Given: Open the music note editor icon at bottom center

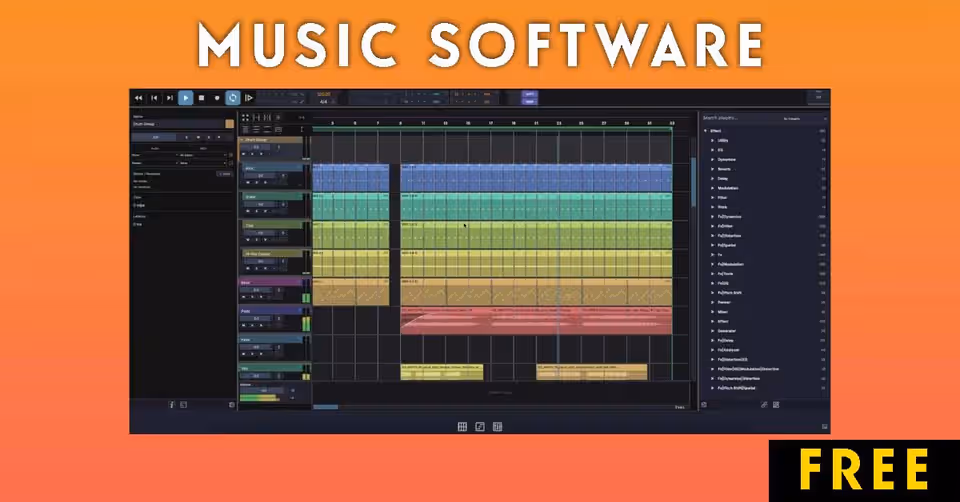Looking at the screenshot, I should click(x=480, y=427).
